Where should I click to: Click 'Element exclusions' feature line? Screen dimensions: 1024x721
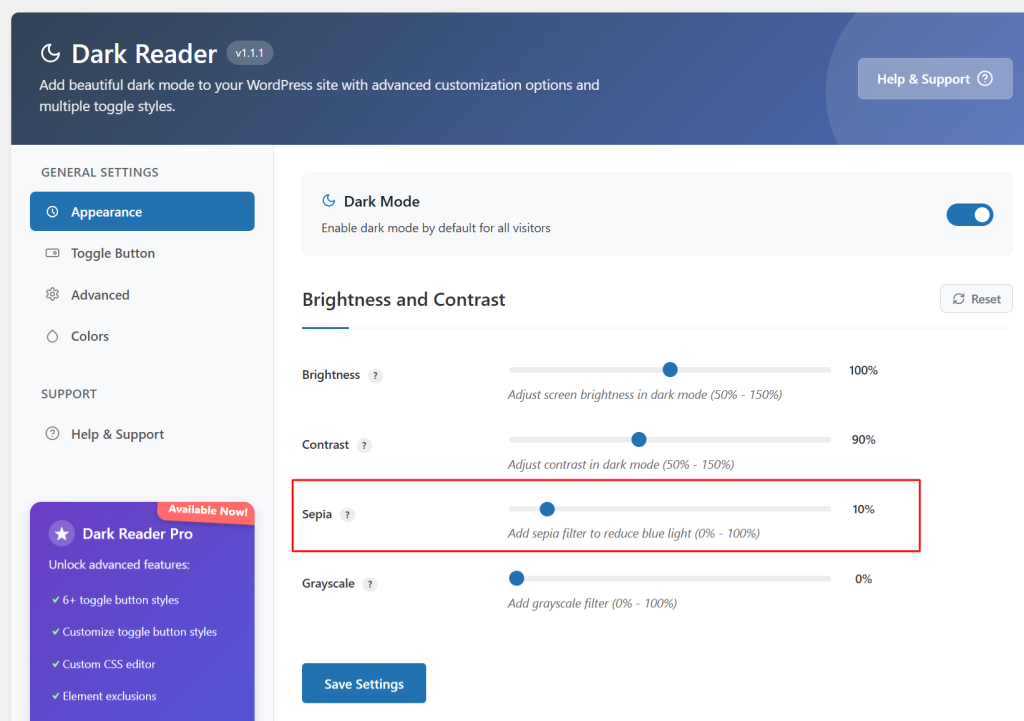pyautogui.click(x=110, y=696)
